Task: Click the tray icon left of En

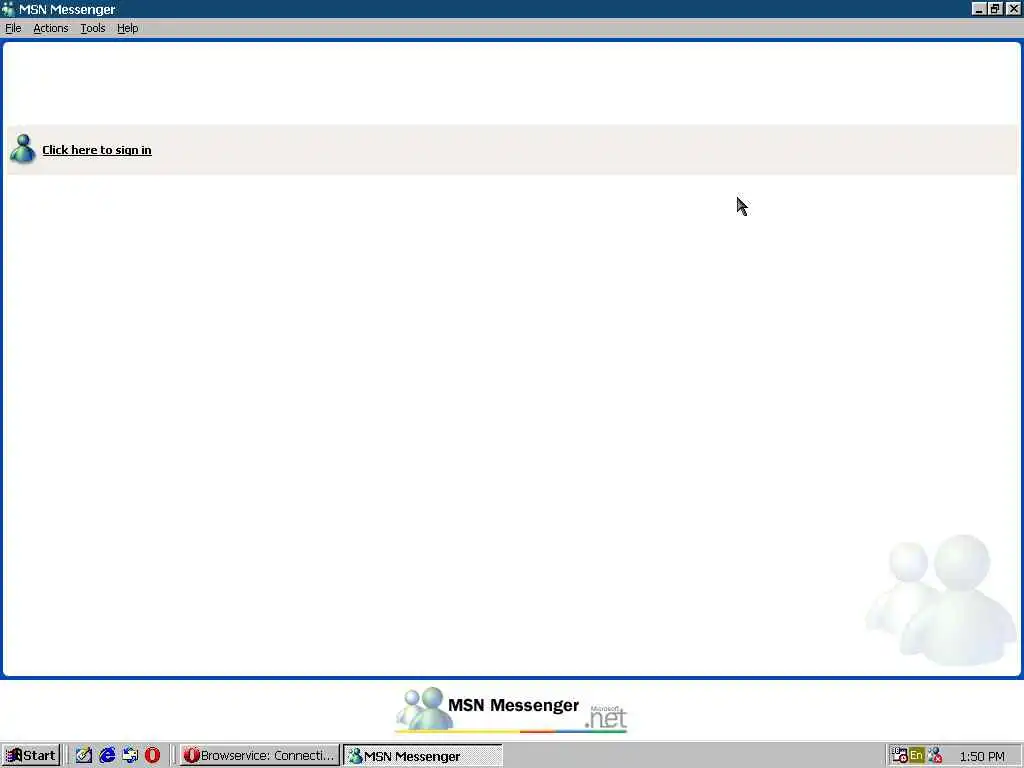Action: coord(899,756)
